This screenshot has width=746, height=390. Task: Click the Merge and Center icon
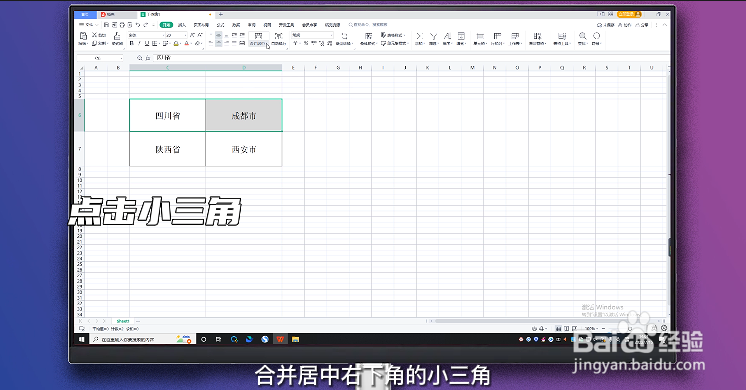click(x=258, y=36)
